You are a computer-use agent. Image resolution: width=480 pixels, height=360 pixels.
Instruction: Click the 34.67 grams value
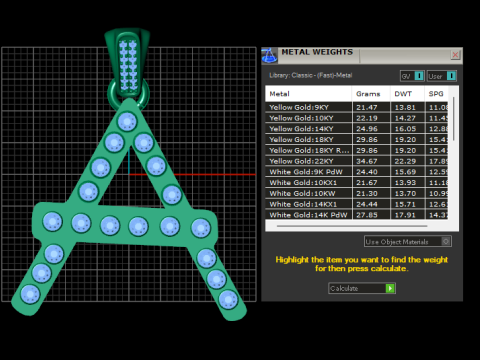(x=366, y=161)
